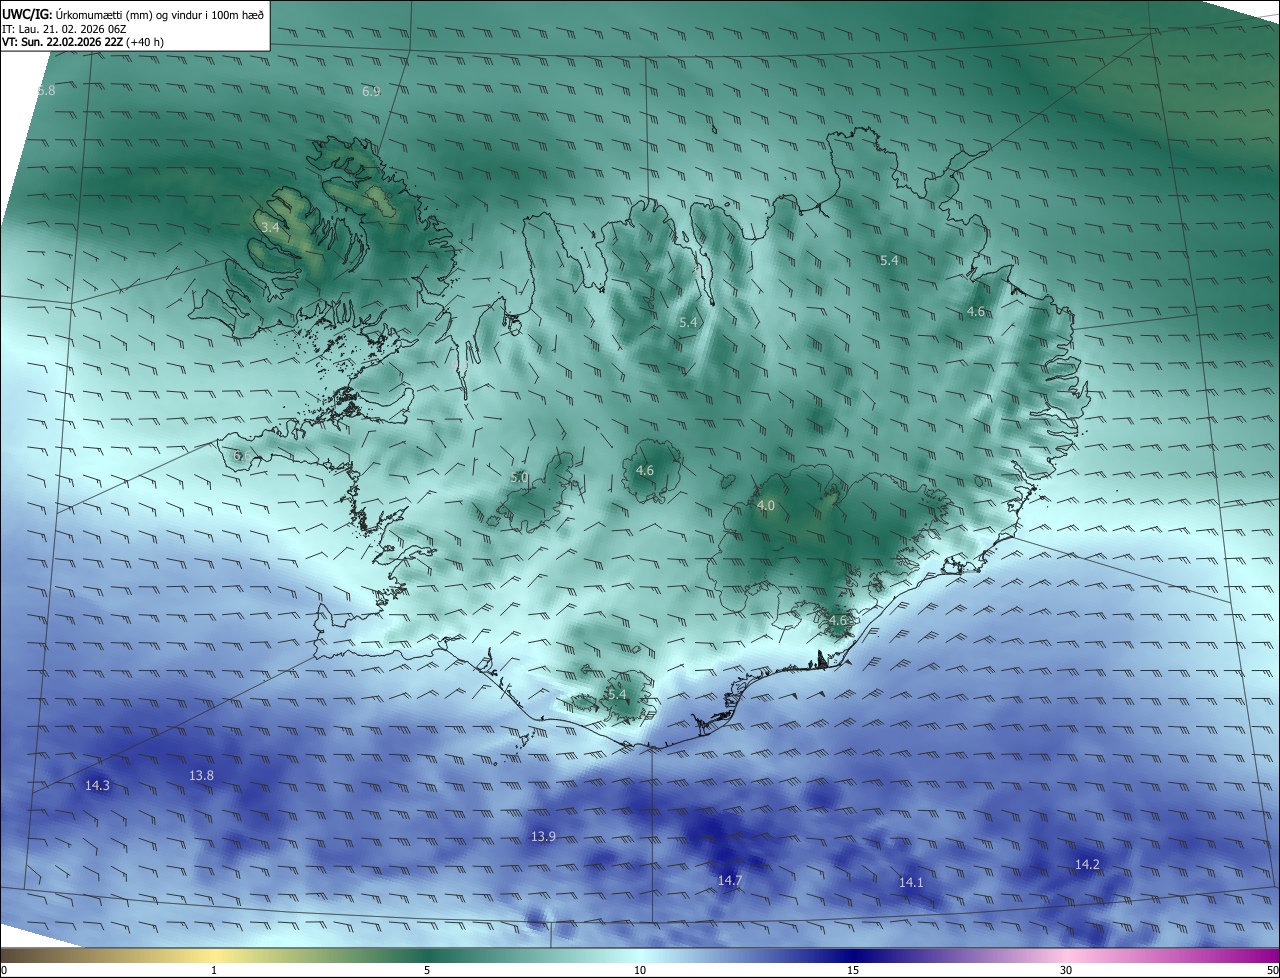This screenshot has height=978, width=1280.
Task: Click the color scale tick label 30
Action: [x=1066, y=970]
